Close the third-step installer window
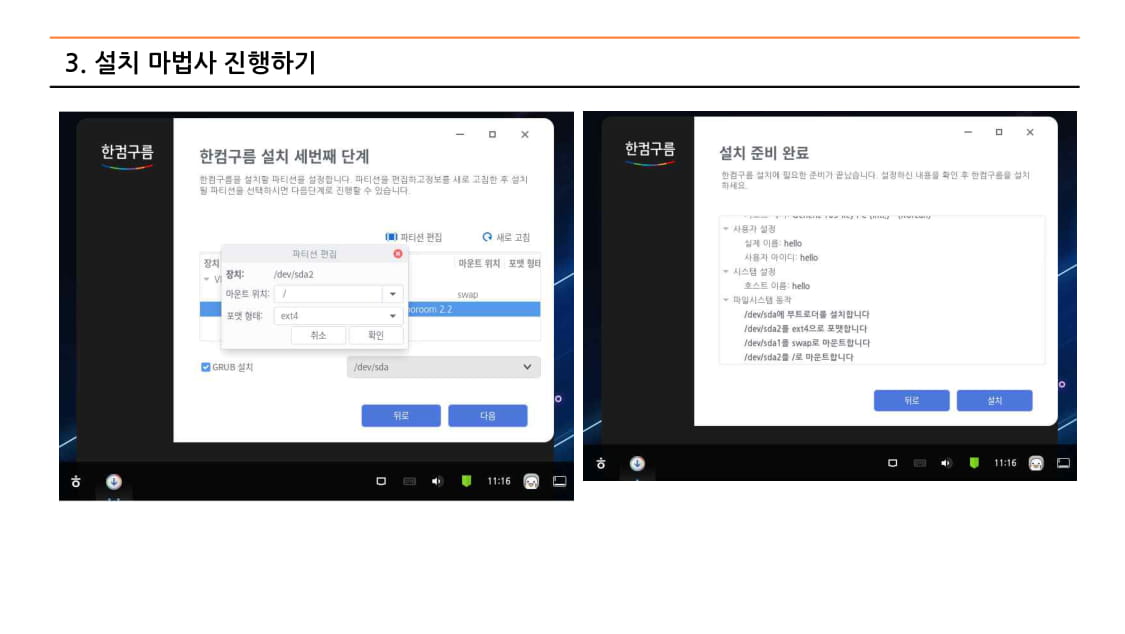Image resolution: width=1125 pixels, height=634 pixels. pyautogui.click(x=524, y=134)
